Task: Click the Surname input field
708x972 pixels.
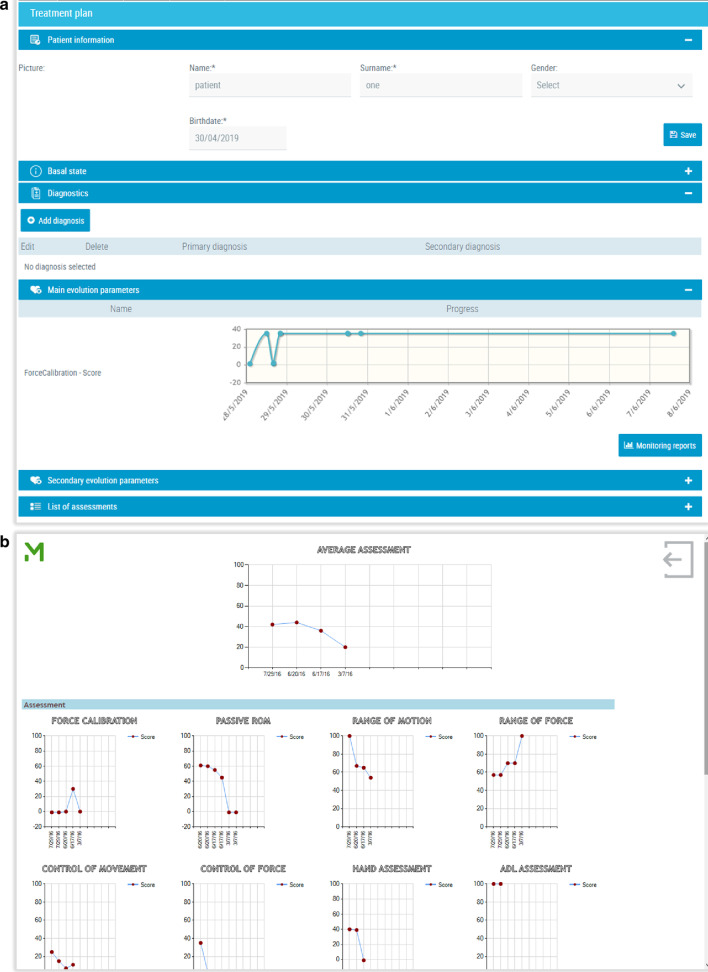Action: (441, 86)
